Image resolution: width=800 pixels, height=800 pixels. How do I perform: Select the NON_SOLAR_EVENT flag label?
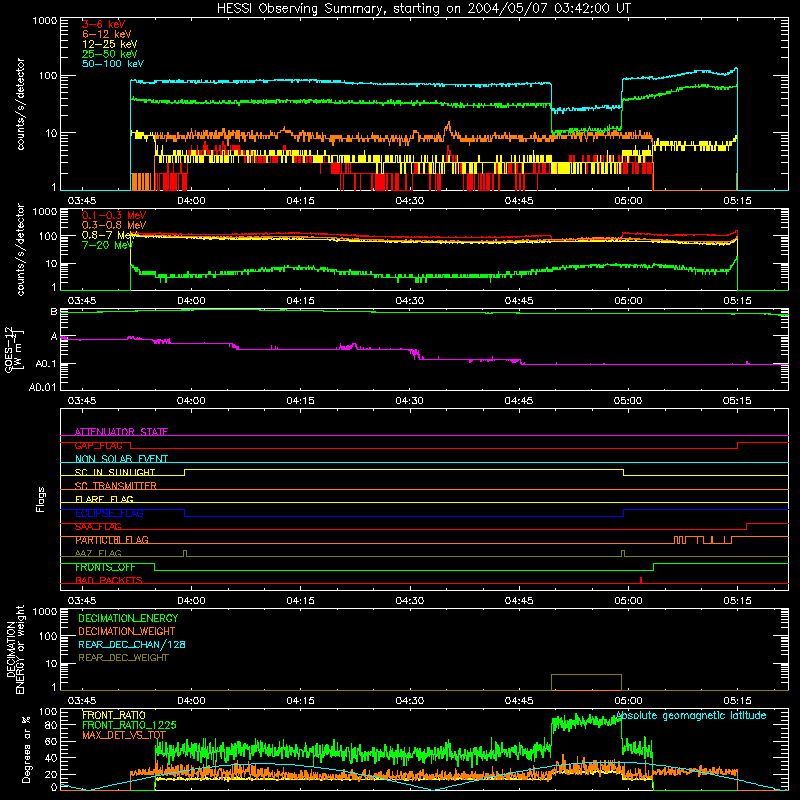point(121,459)
